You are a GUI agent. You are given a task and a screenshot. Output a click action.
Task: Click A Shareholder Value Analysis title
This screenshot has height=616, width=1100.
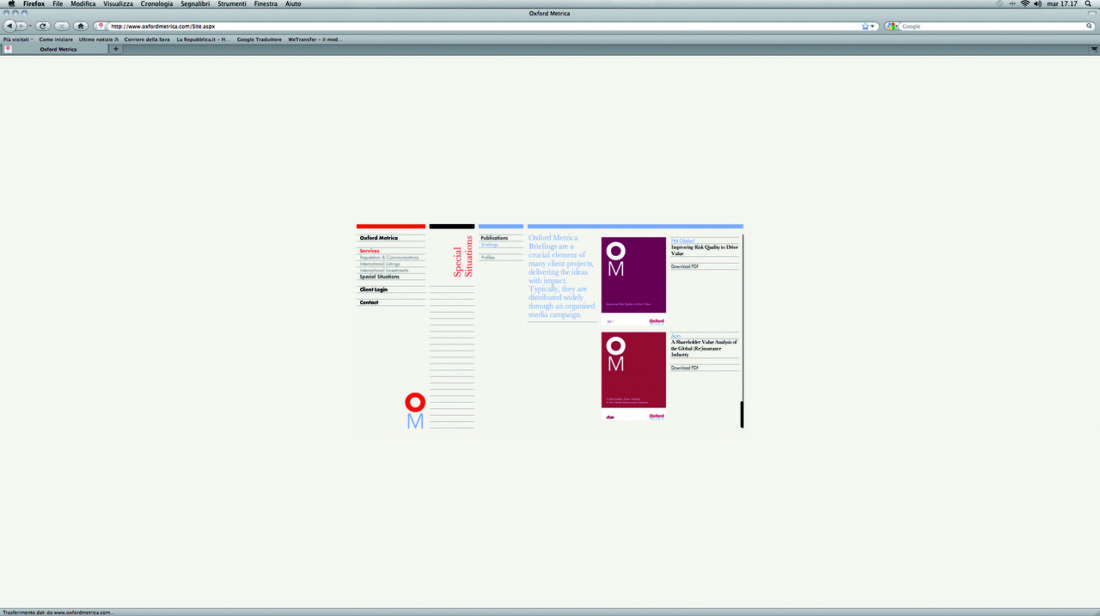[704, 348]
